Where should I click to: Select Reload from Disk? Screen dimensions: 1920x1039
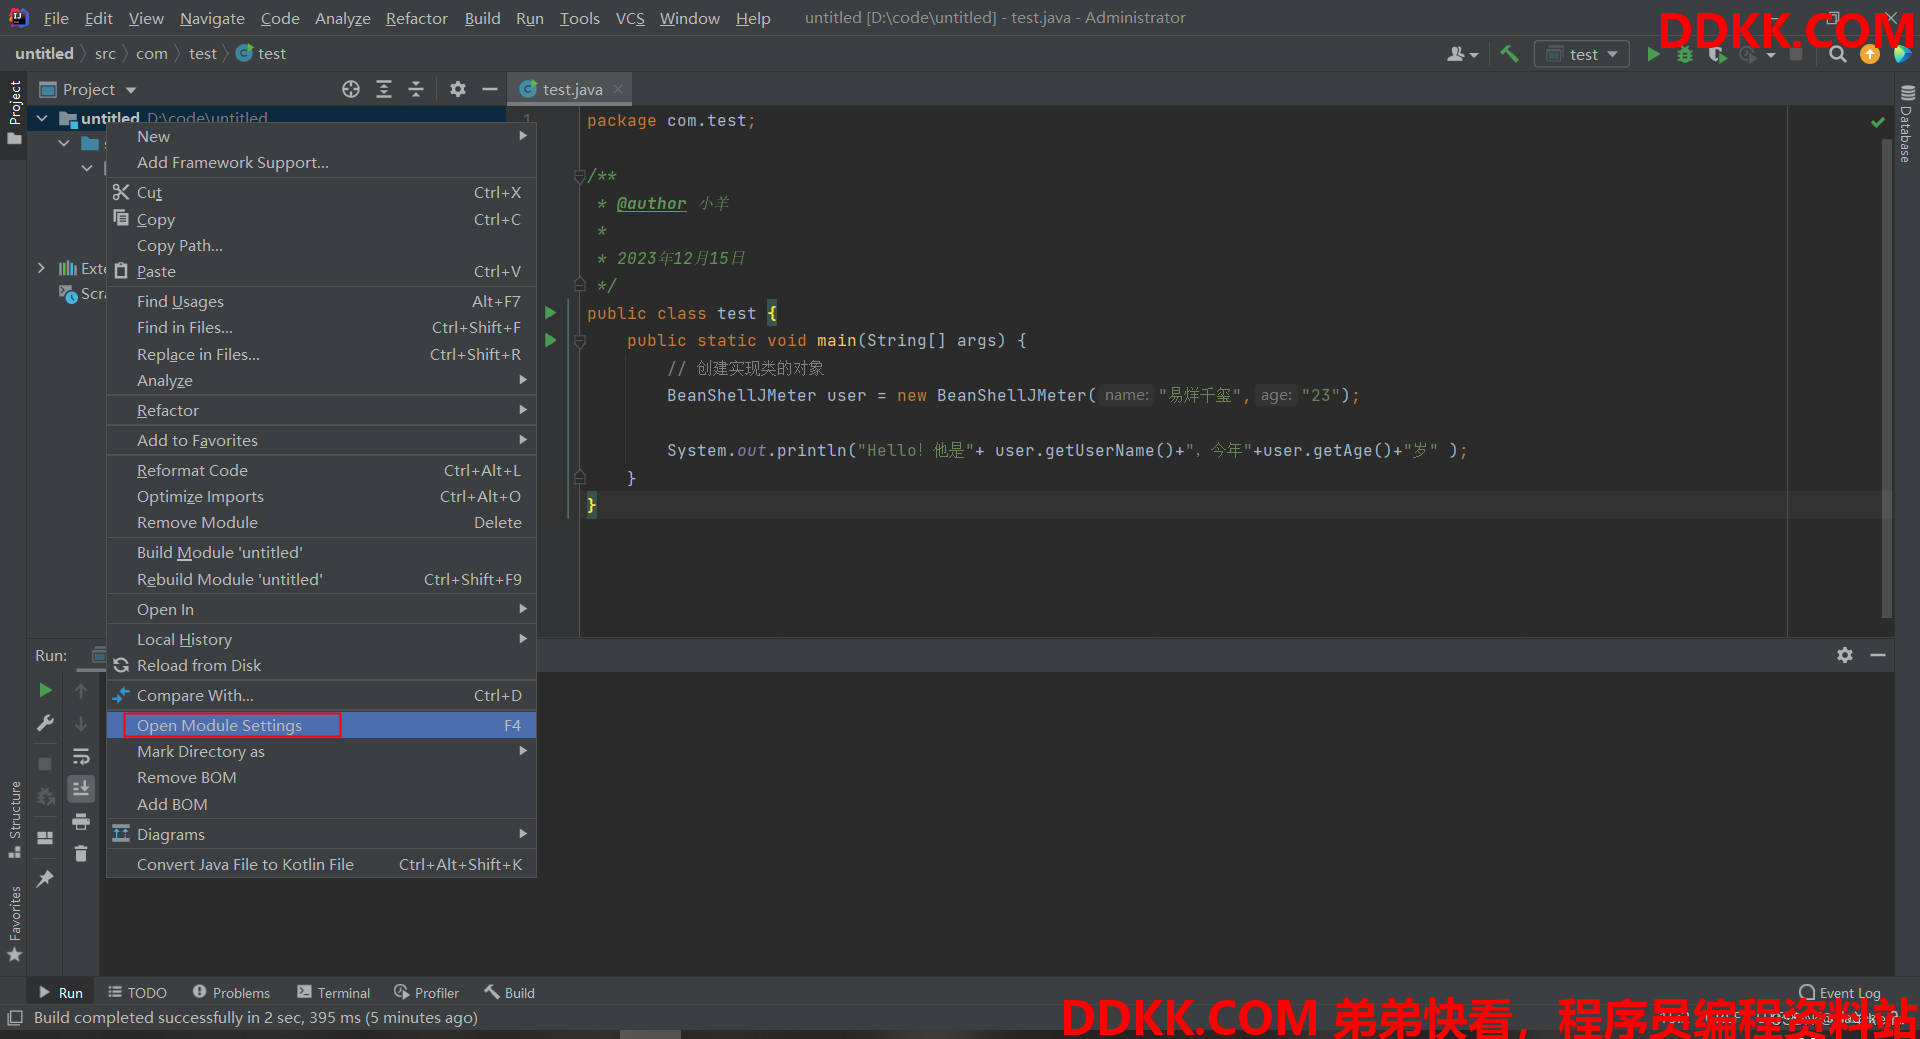pyautogui.click(x=321, y=665)
